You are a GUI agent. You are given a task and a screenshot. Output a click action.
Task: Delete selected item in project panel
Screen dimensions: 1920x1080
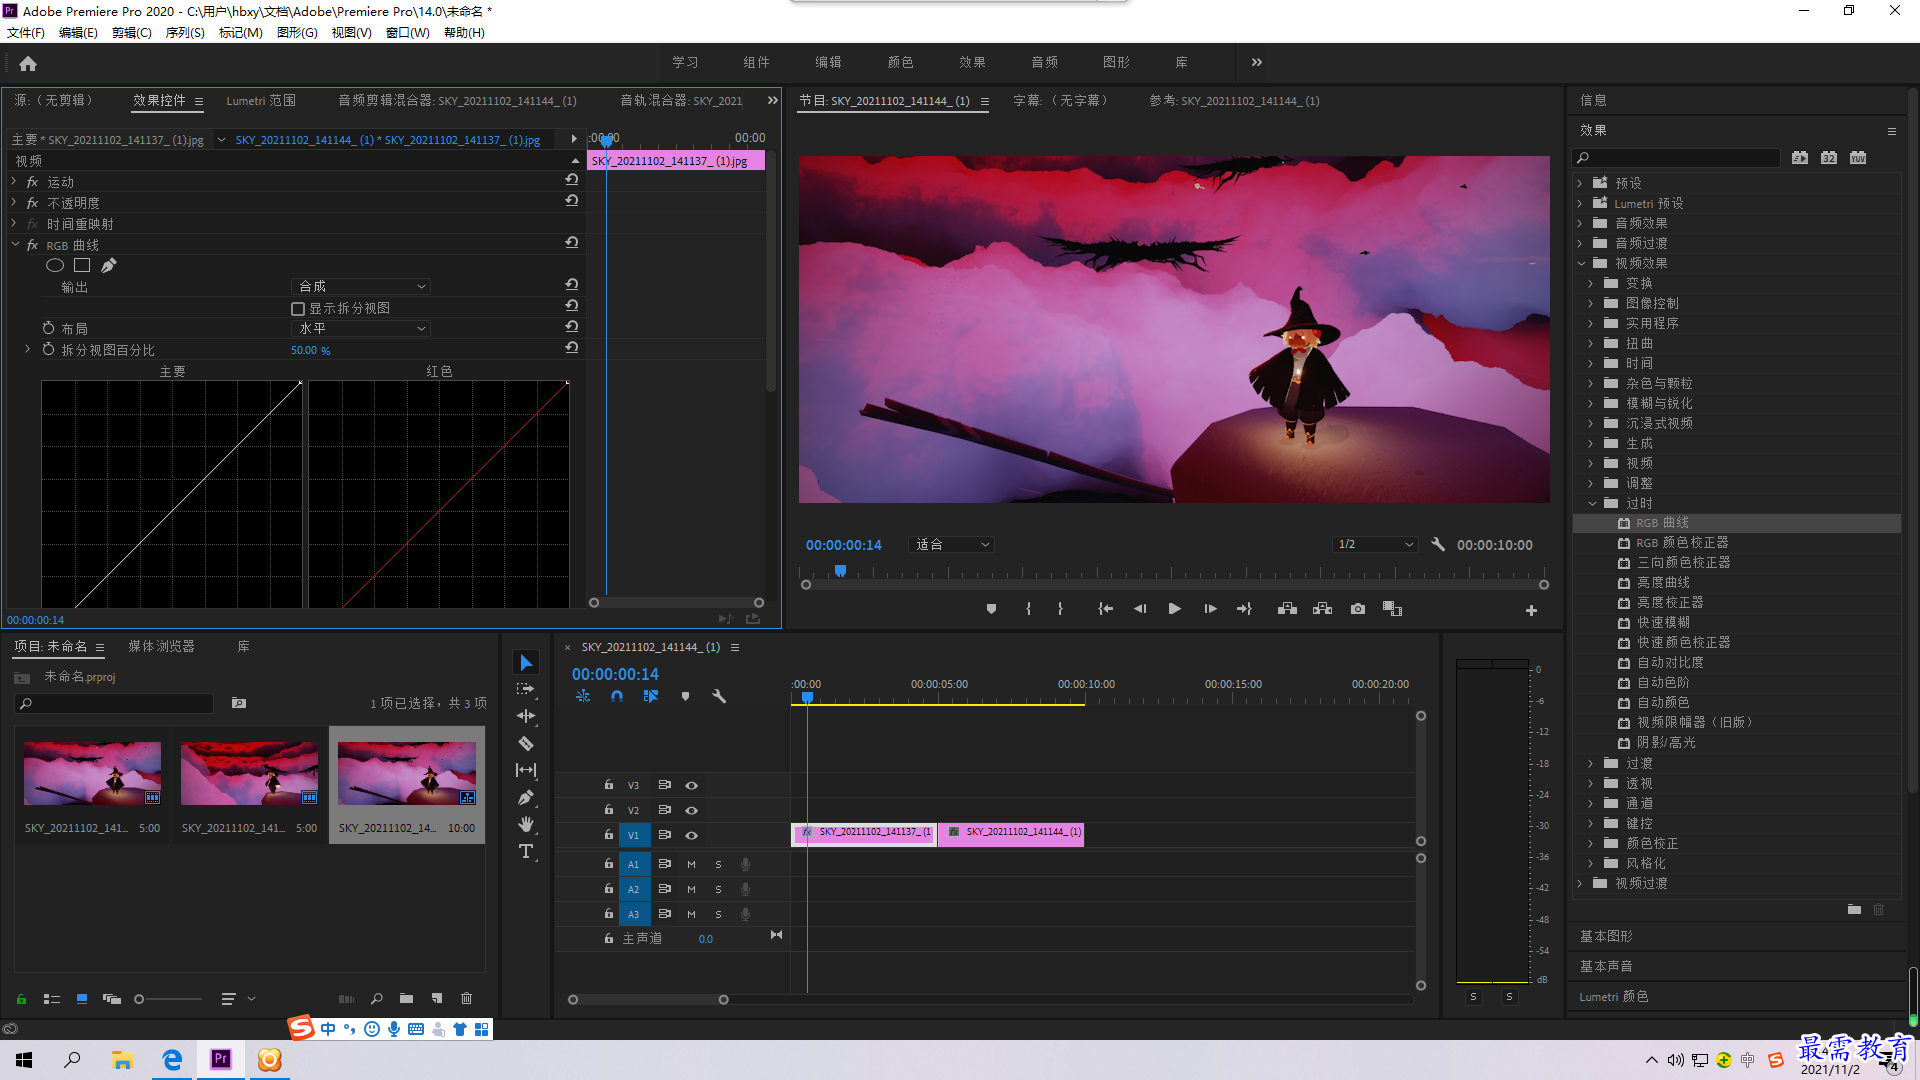tap(466, 998)
